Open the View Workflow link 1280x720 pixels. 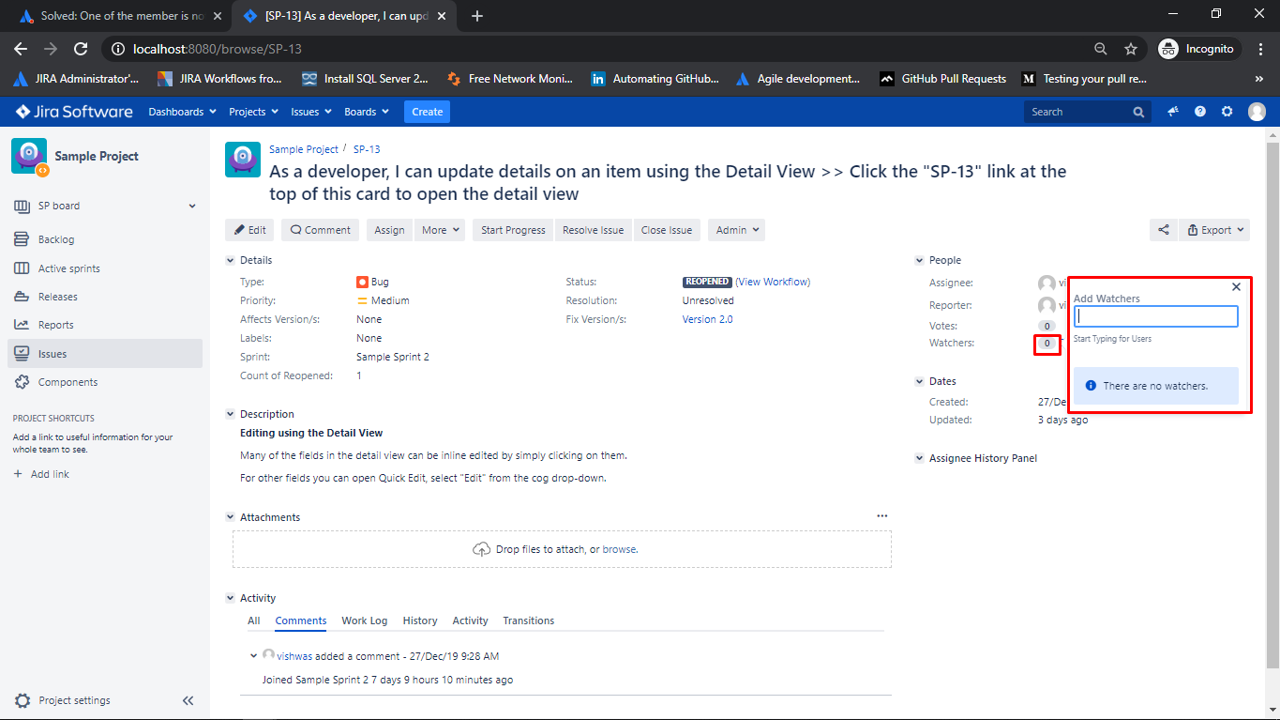pyautogui.click(x=773, y=282)
